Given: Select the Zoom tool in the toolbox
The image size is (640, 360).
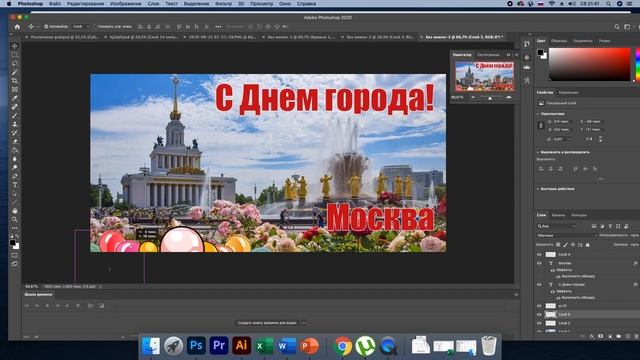Looking at the screenshot, I should [15, 219].
